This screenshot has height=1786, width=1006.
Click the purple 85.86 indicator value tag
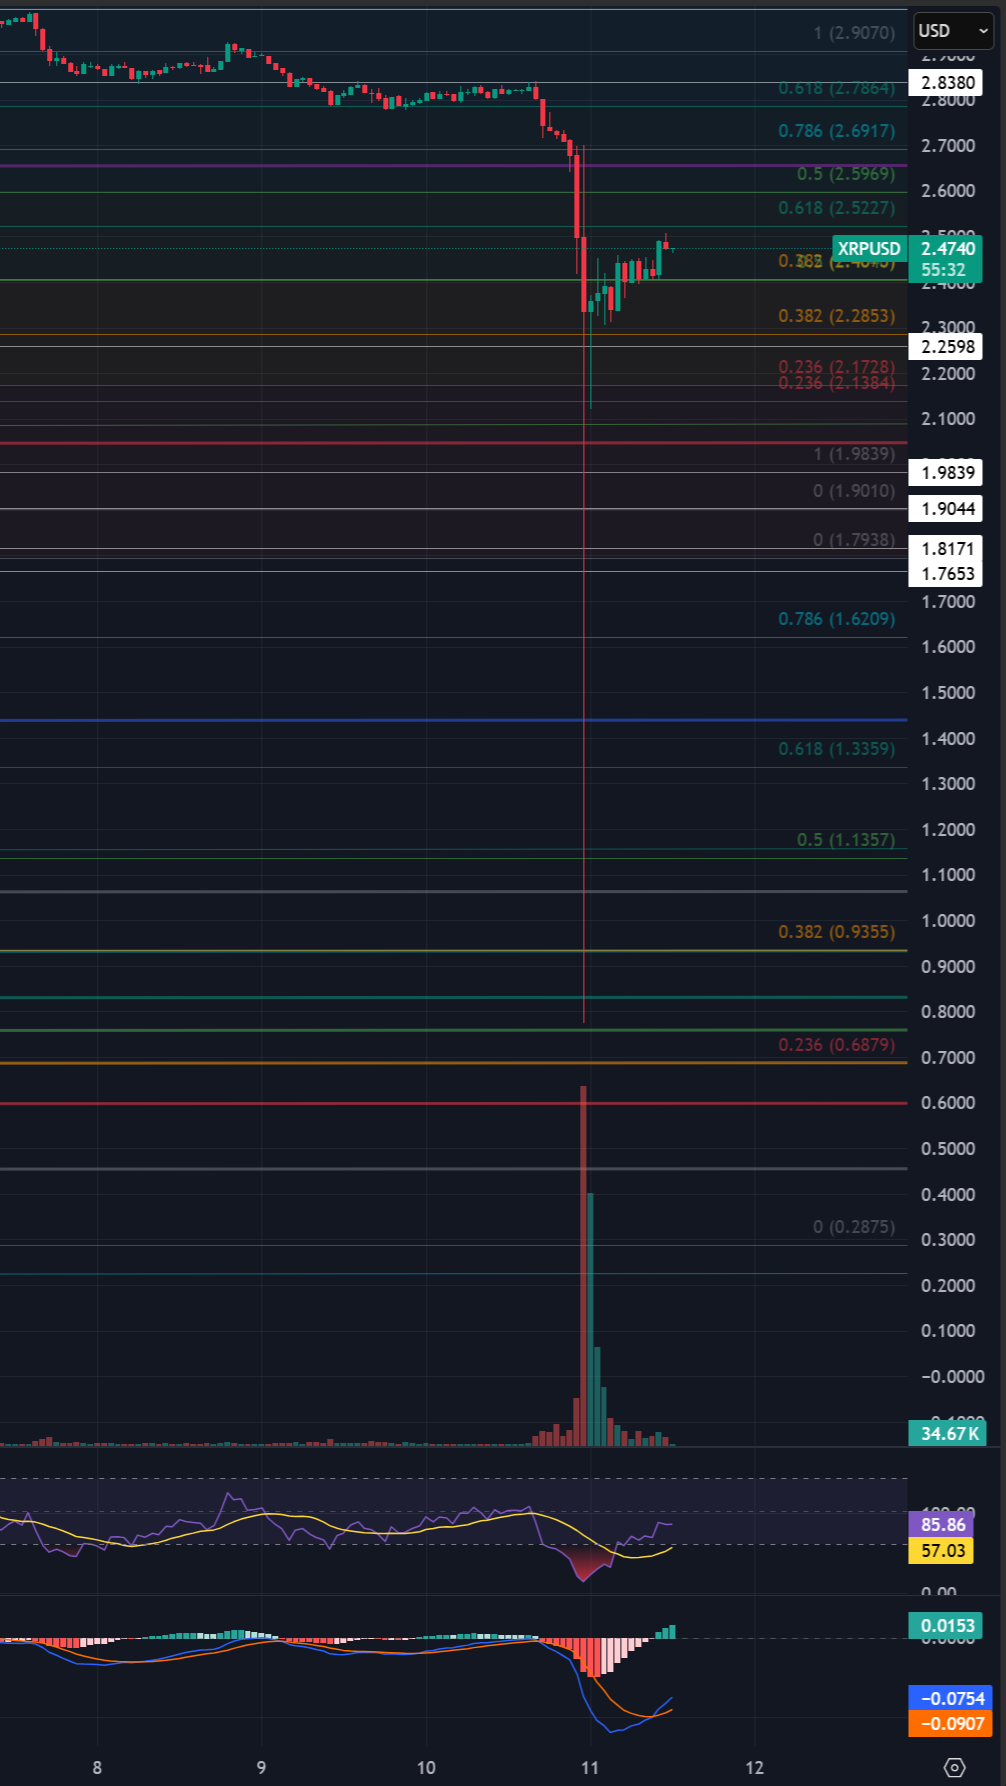(943, 1525)
